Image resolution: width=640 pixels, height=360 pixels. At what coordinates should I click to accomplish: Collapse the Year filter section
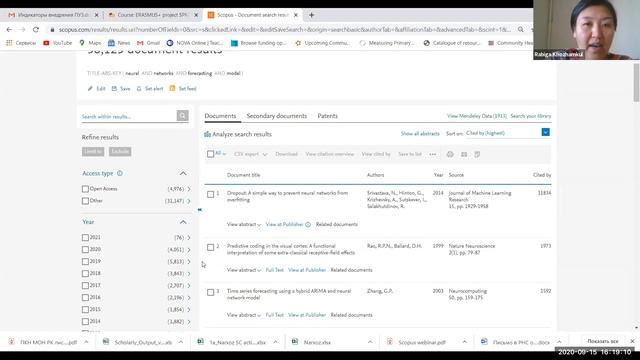click(x=183, y=222)
